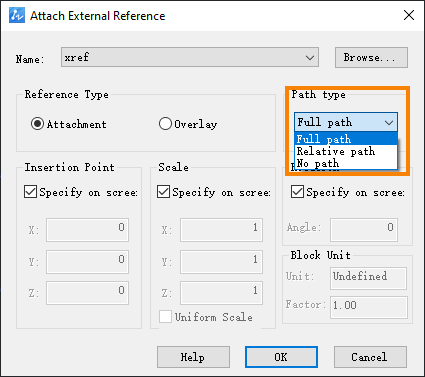Click the Cancel button
The height and width of the screenshot is (377, 425).
point(370,357)
